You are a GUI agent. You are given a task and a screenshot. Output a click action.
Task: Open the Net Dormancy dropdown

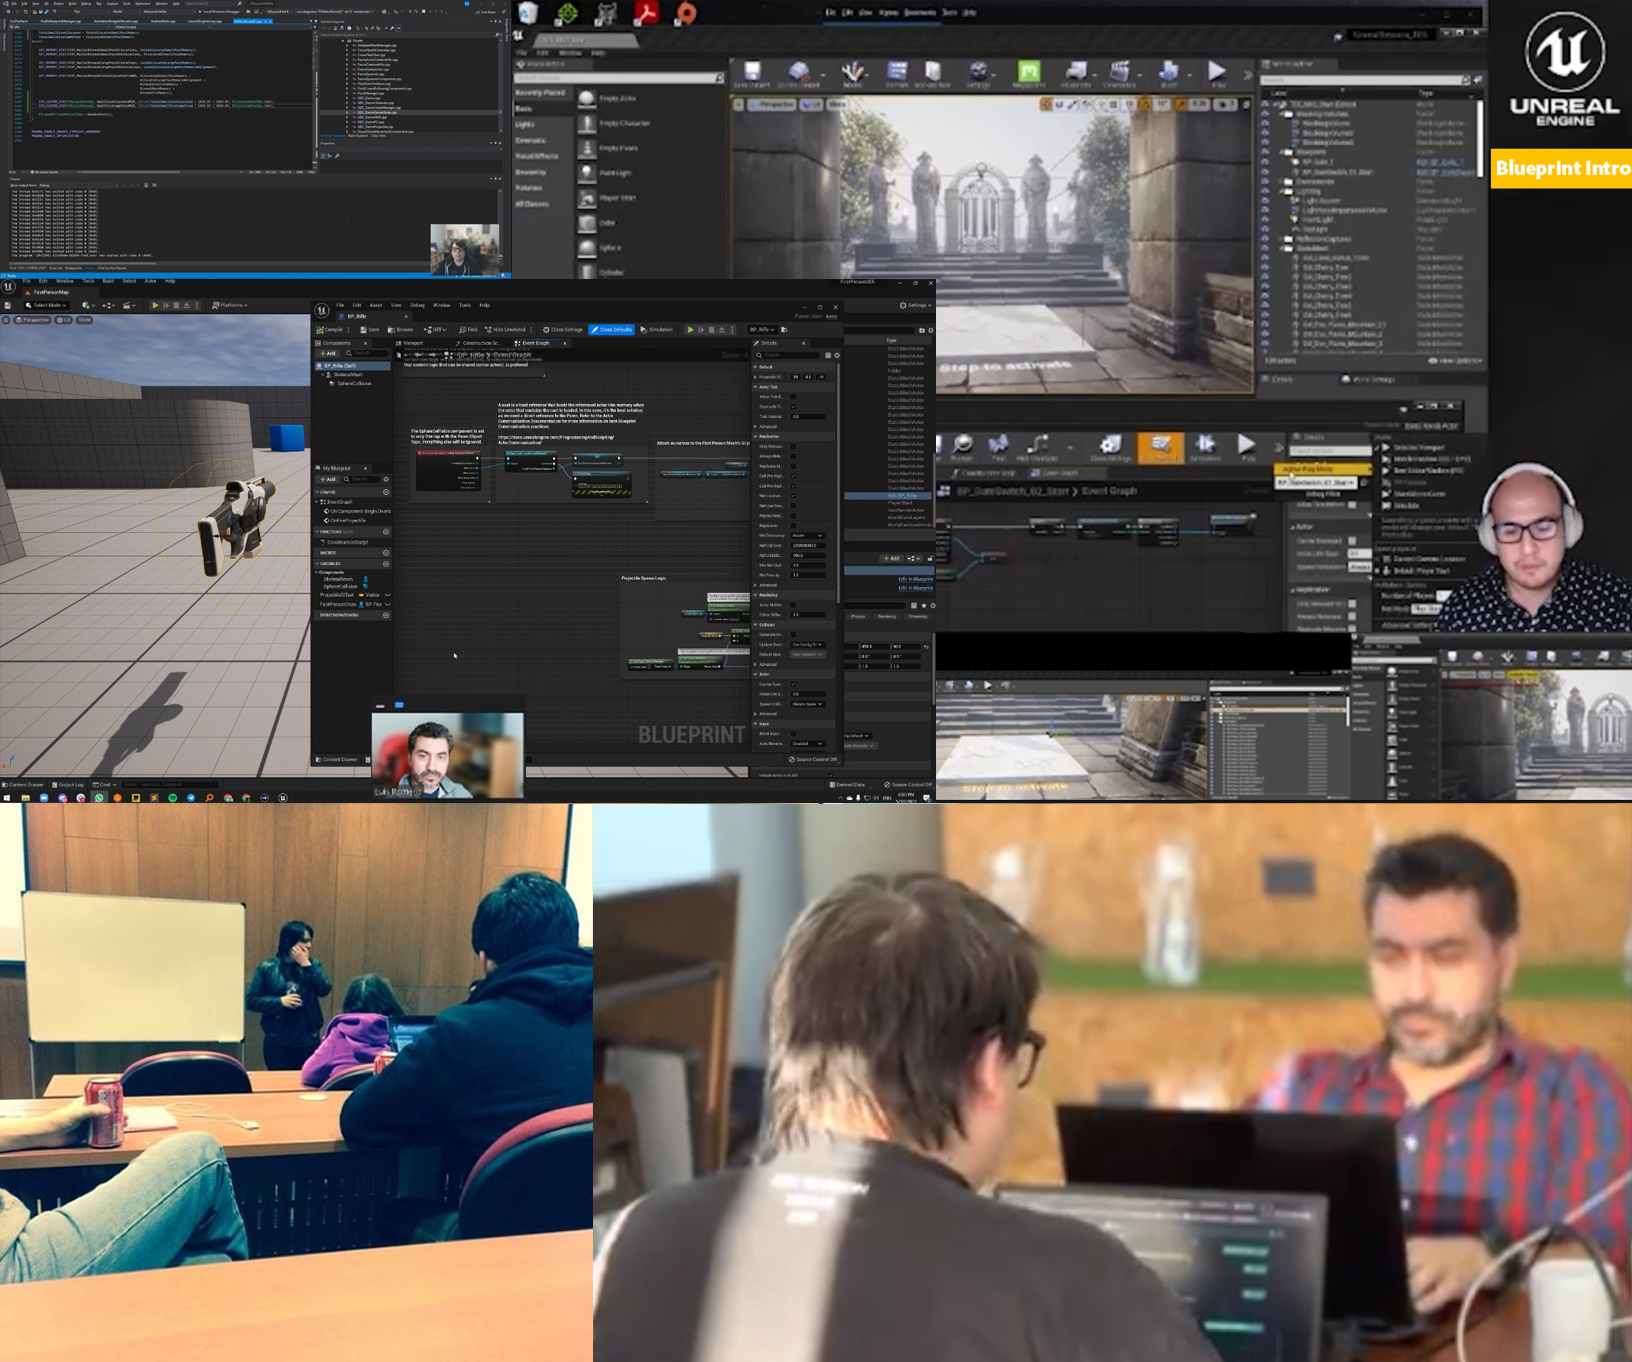807,536
